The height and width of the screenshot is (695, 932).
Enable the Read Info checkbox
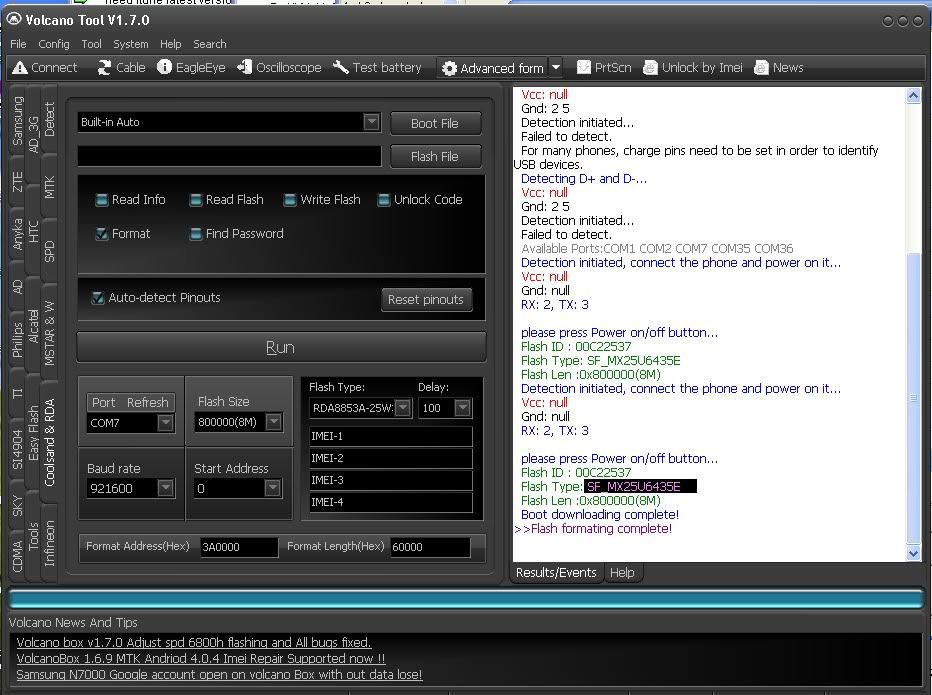102,200
